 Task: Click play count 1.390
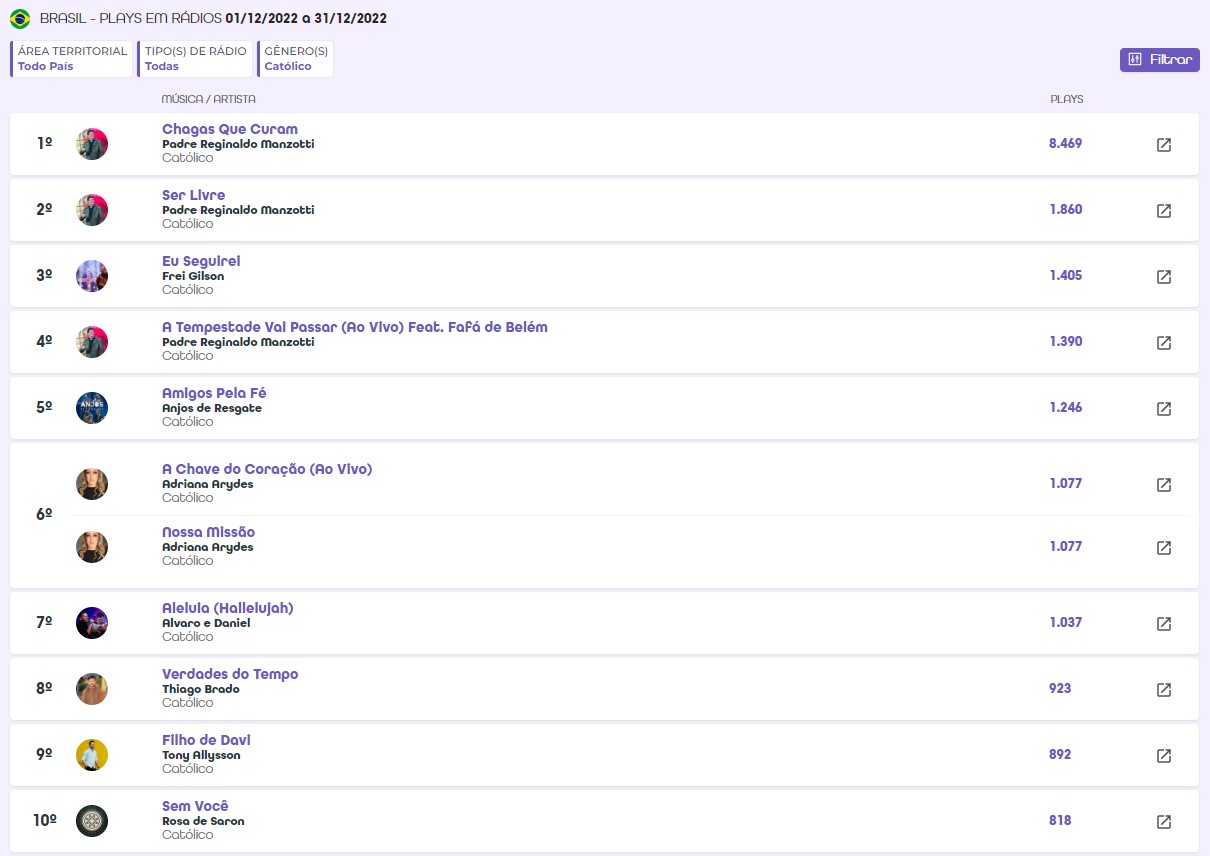(x=1065, y=341)
